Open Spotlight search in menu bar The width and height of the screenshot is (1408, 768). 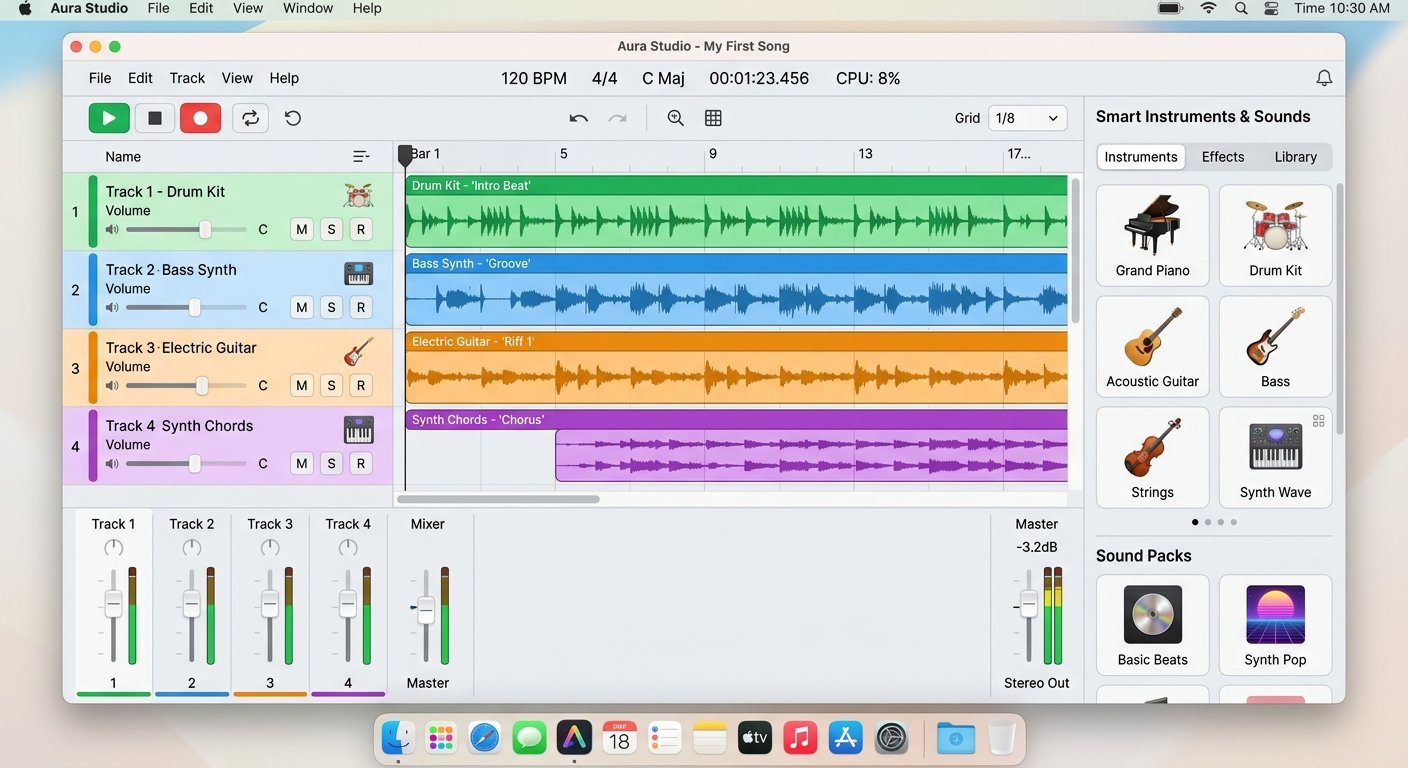click(x=1241, y=8)
